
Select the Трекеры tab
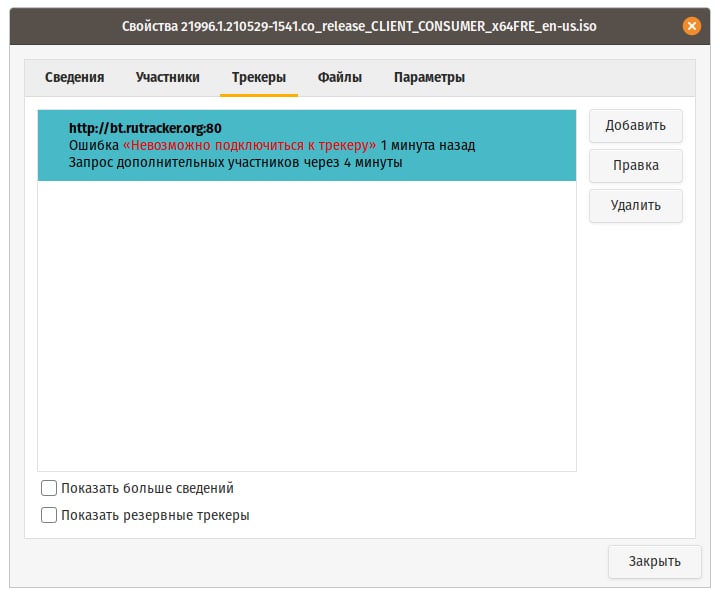point(259,77)
